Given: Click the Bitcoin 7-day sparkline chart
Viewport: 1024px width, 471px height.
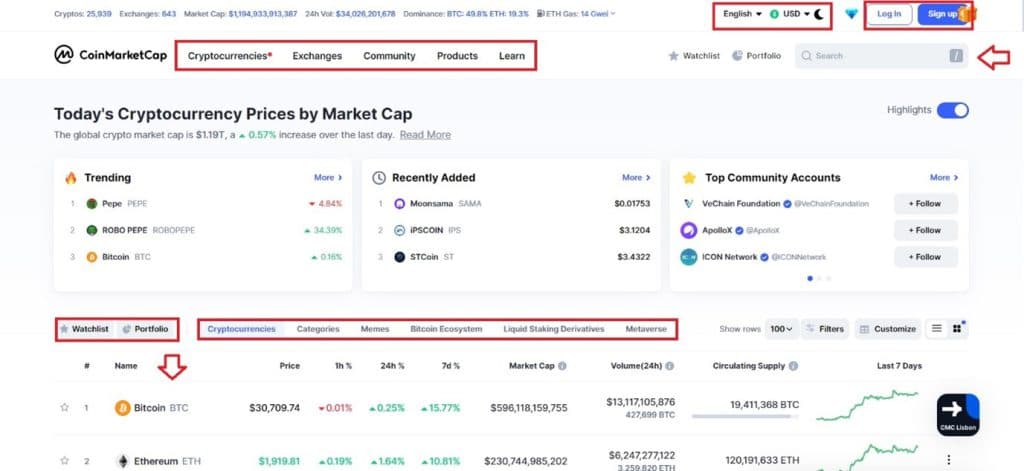Looking at the screenshot, I should click(867, 406).
